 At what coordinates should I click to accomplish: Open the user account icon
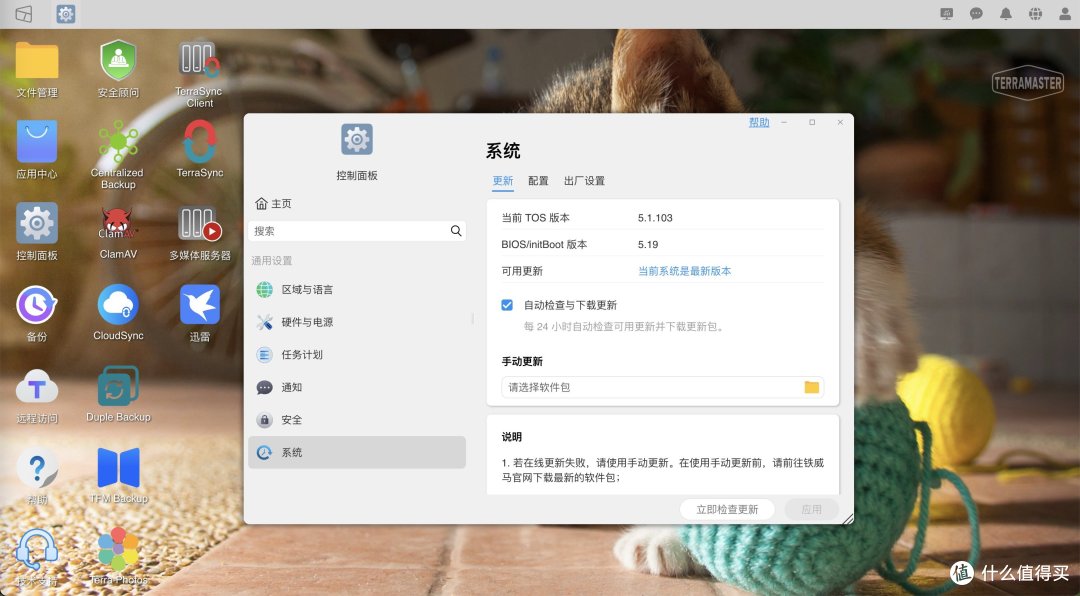coord(1064,14)
